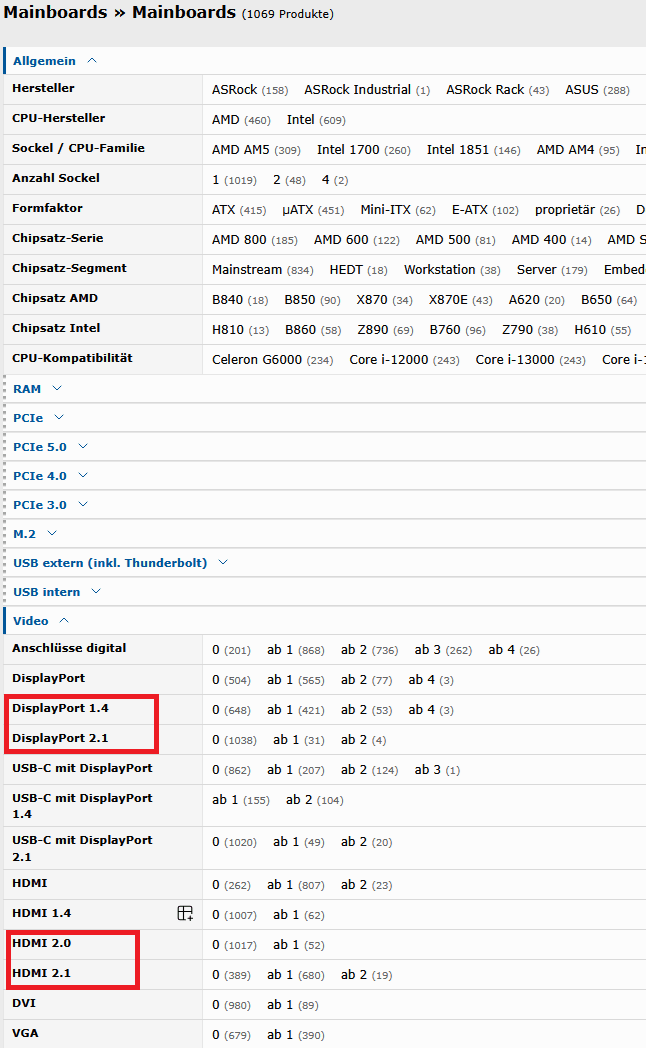This screenshot has height=1048, width=646.
Task: Expand USB extern (inkl. Thunderbolt) section
Action: [x=120, y=563]
